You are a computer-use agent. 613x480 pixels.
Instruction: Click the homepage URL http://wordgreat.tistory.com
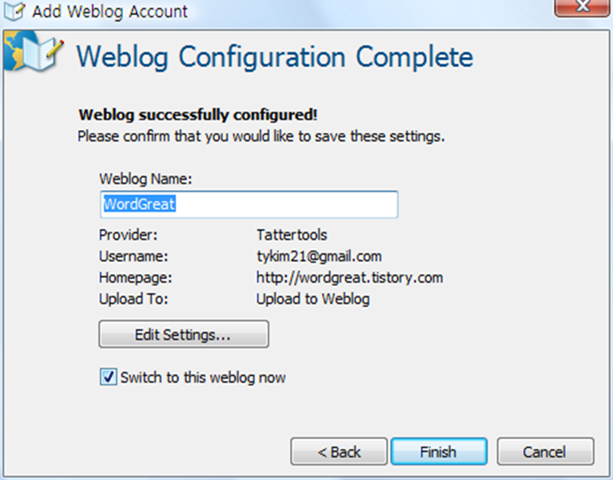349,278
